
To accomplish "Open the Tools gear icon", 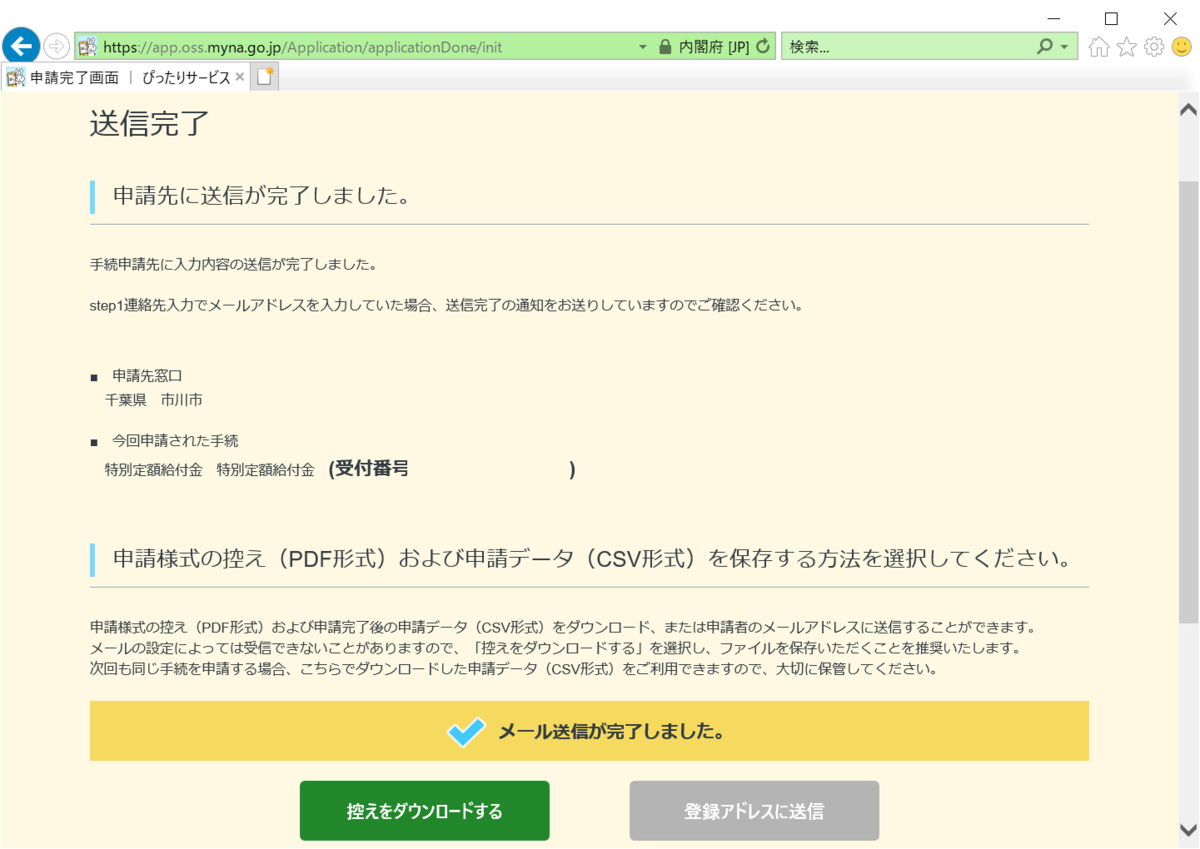I will [x=1154, y=46].
